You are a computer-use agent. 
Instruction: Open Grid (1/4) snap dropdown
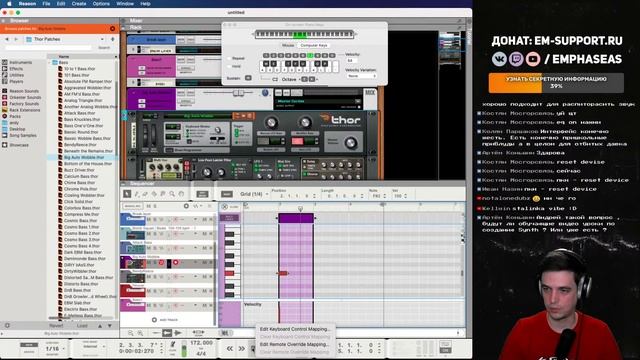click(x=254, y=194)
